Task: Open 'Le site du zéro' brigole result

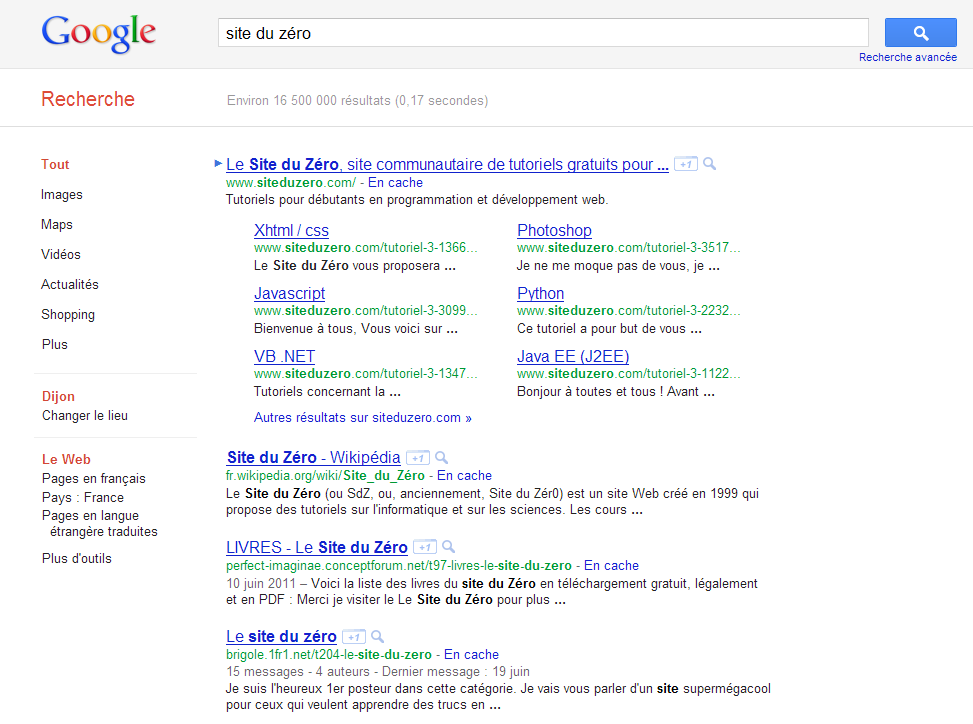Action: point(281,637)
